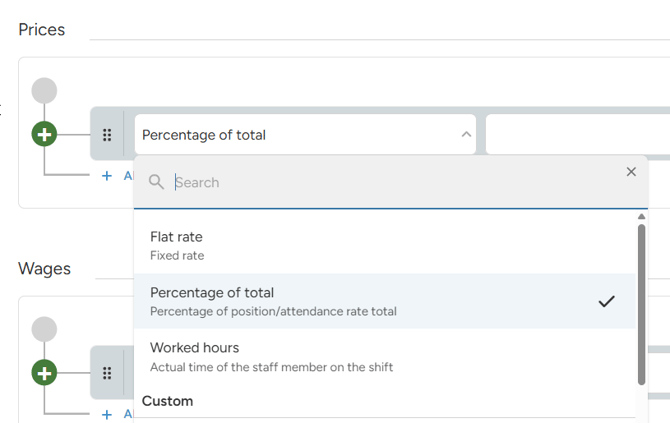Image resolution: width=670 pixels, height=423 pixels.
Task: Select the Flat rate option
Action: pos(385,246)
